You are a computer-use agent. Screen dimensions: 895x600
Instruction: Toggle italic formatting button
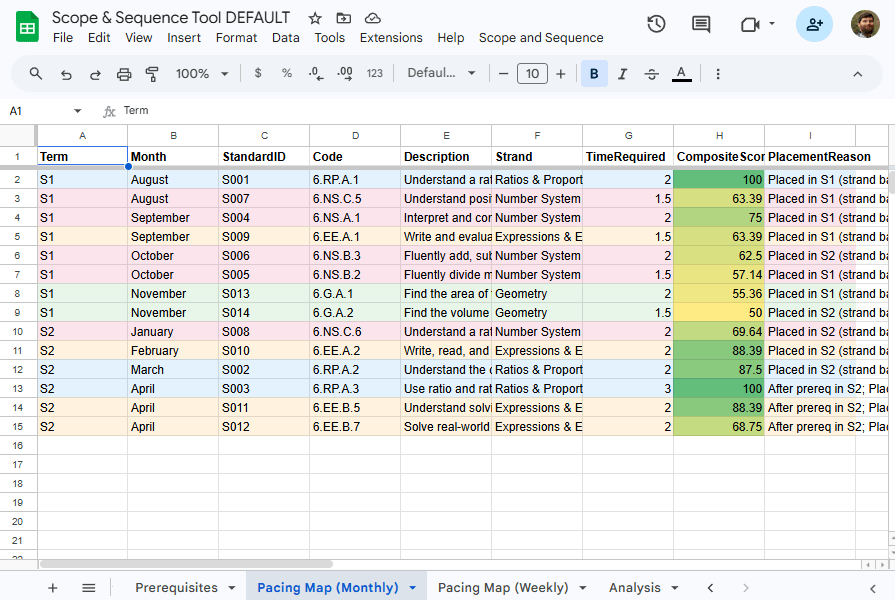[623, 74]
